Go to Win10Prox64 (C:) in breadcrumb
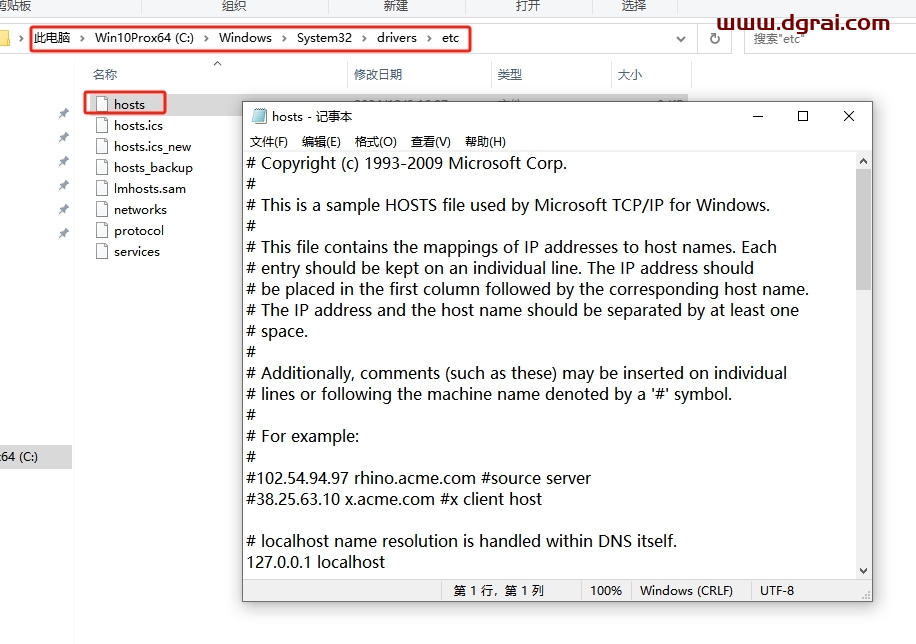The width and height of the screenshot is (916, 644). (x=144, y=38)
